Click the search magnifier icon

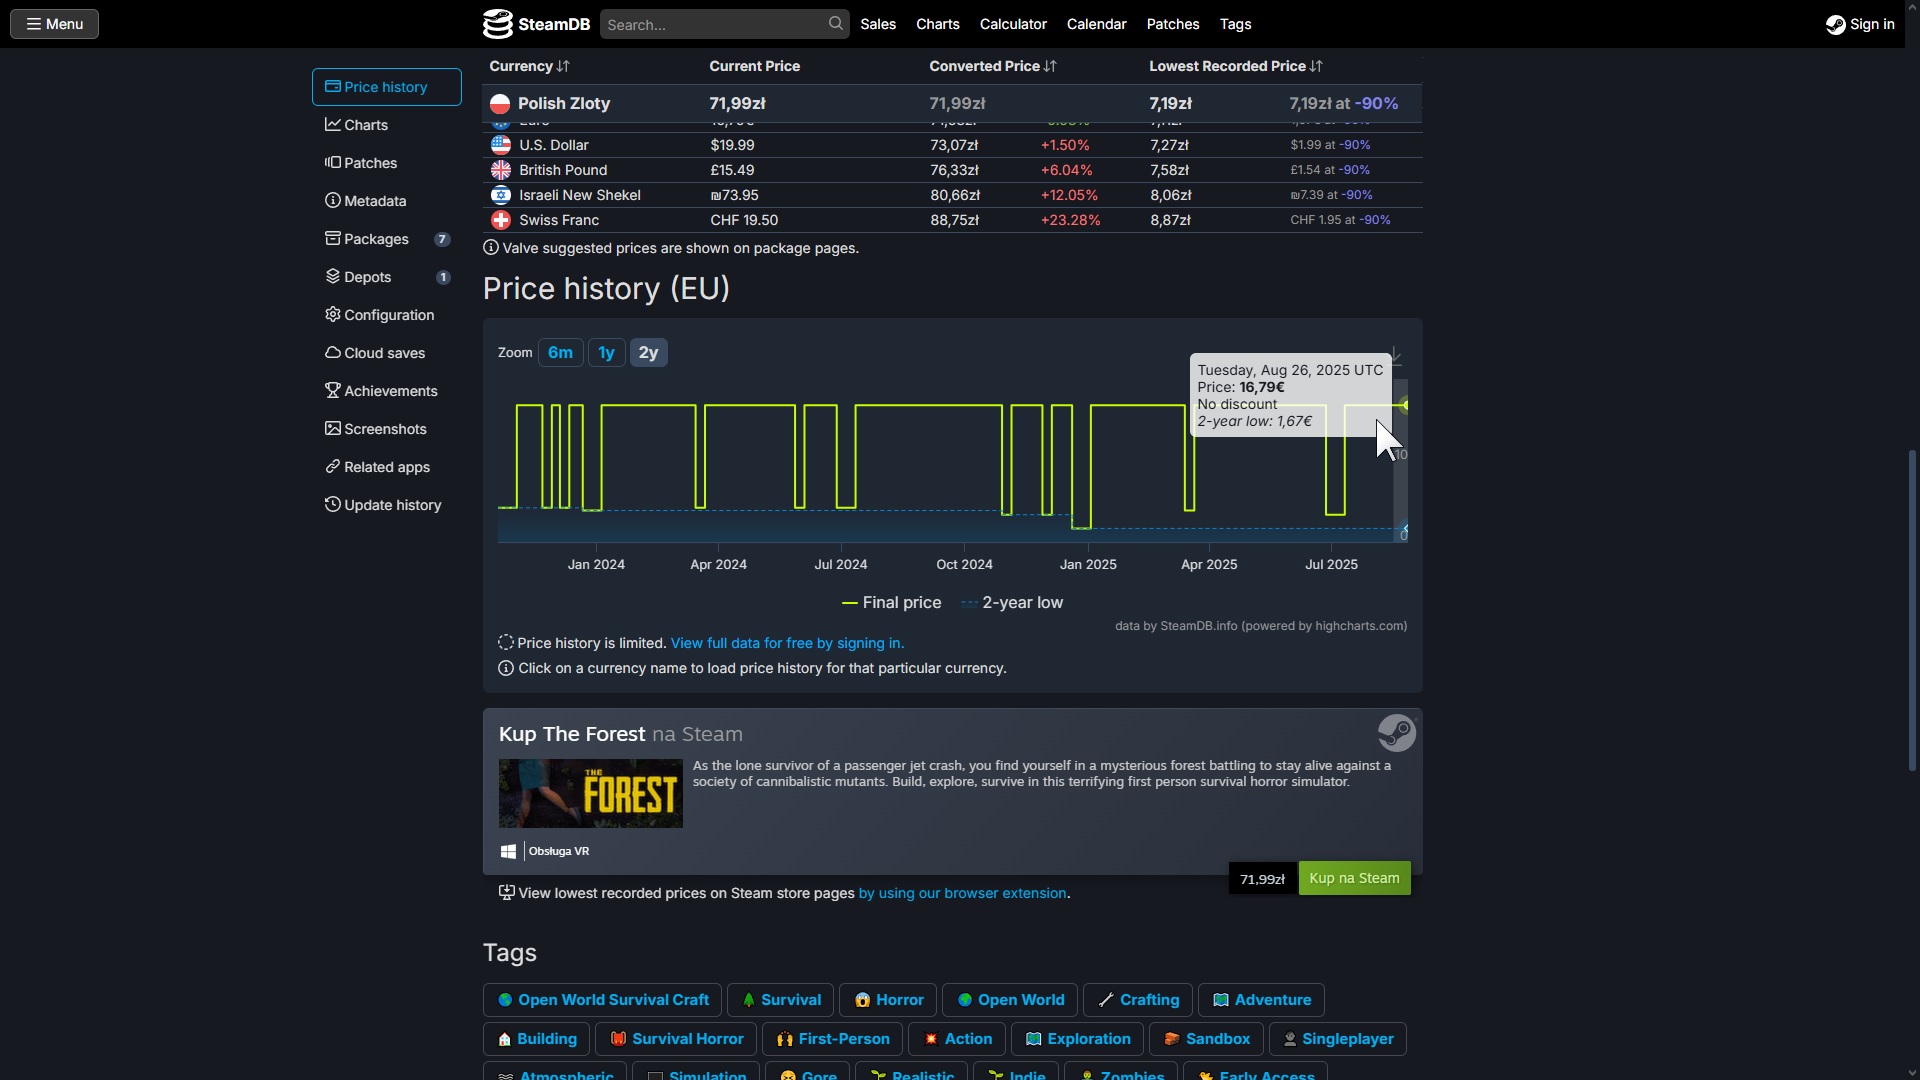836,24
